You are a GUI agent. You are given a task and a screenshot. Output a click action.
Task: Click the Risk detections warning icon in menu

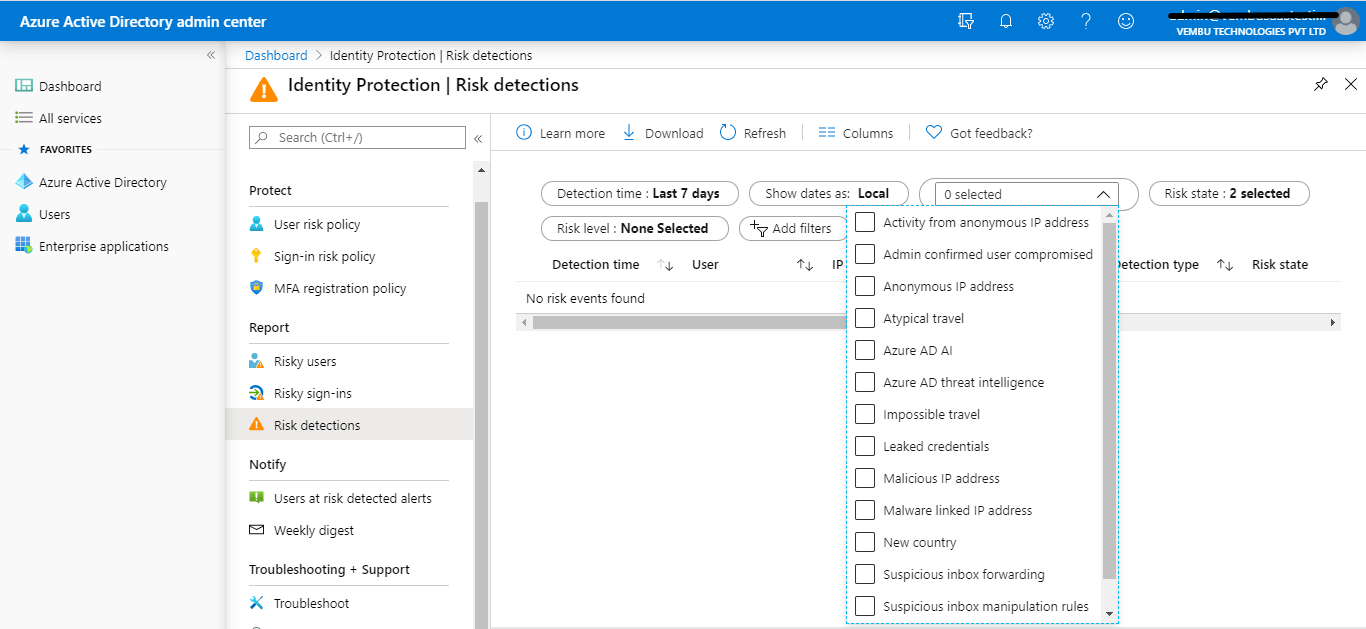(257, 425)
